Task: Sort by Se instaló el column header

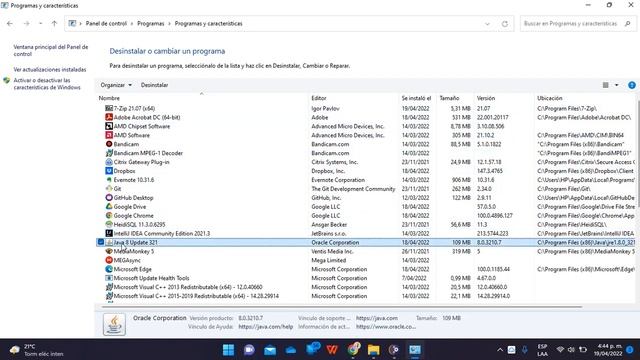Action: click(418, 98)
